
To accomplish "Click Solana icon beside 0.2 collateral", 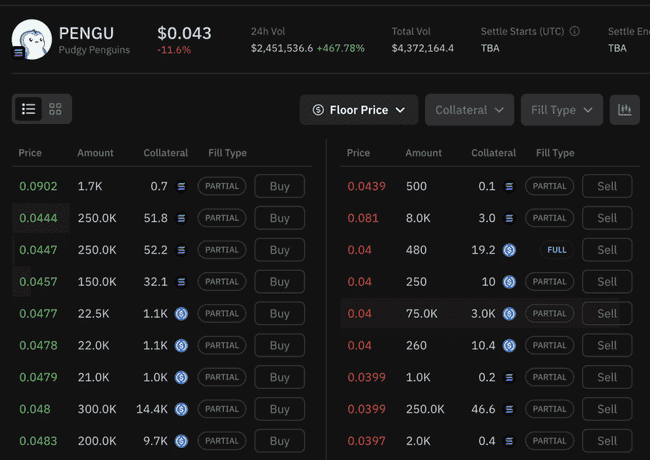I will point(509,378).
